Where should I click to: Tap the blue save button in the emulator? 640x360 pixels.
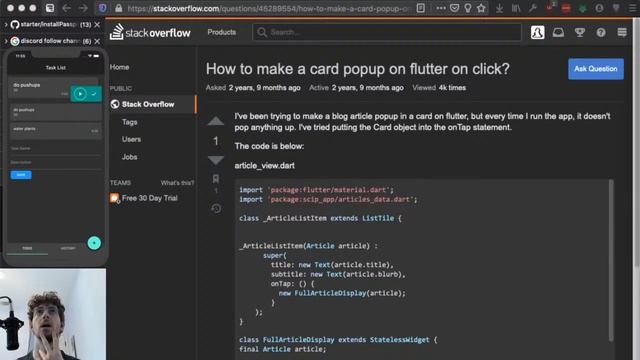(x=21, y=175)
